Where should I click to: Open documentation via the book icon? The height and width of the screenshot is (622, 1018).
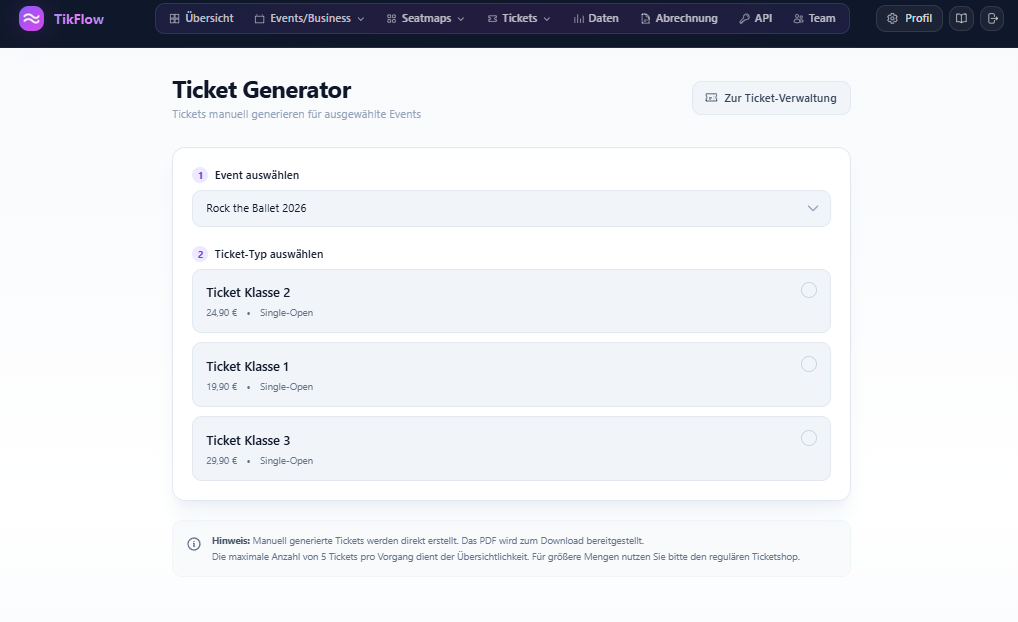[961, 18]
